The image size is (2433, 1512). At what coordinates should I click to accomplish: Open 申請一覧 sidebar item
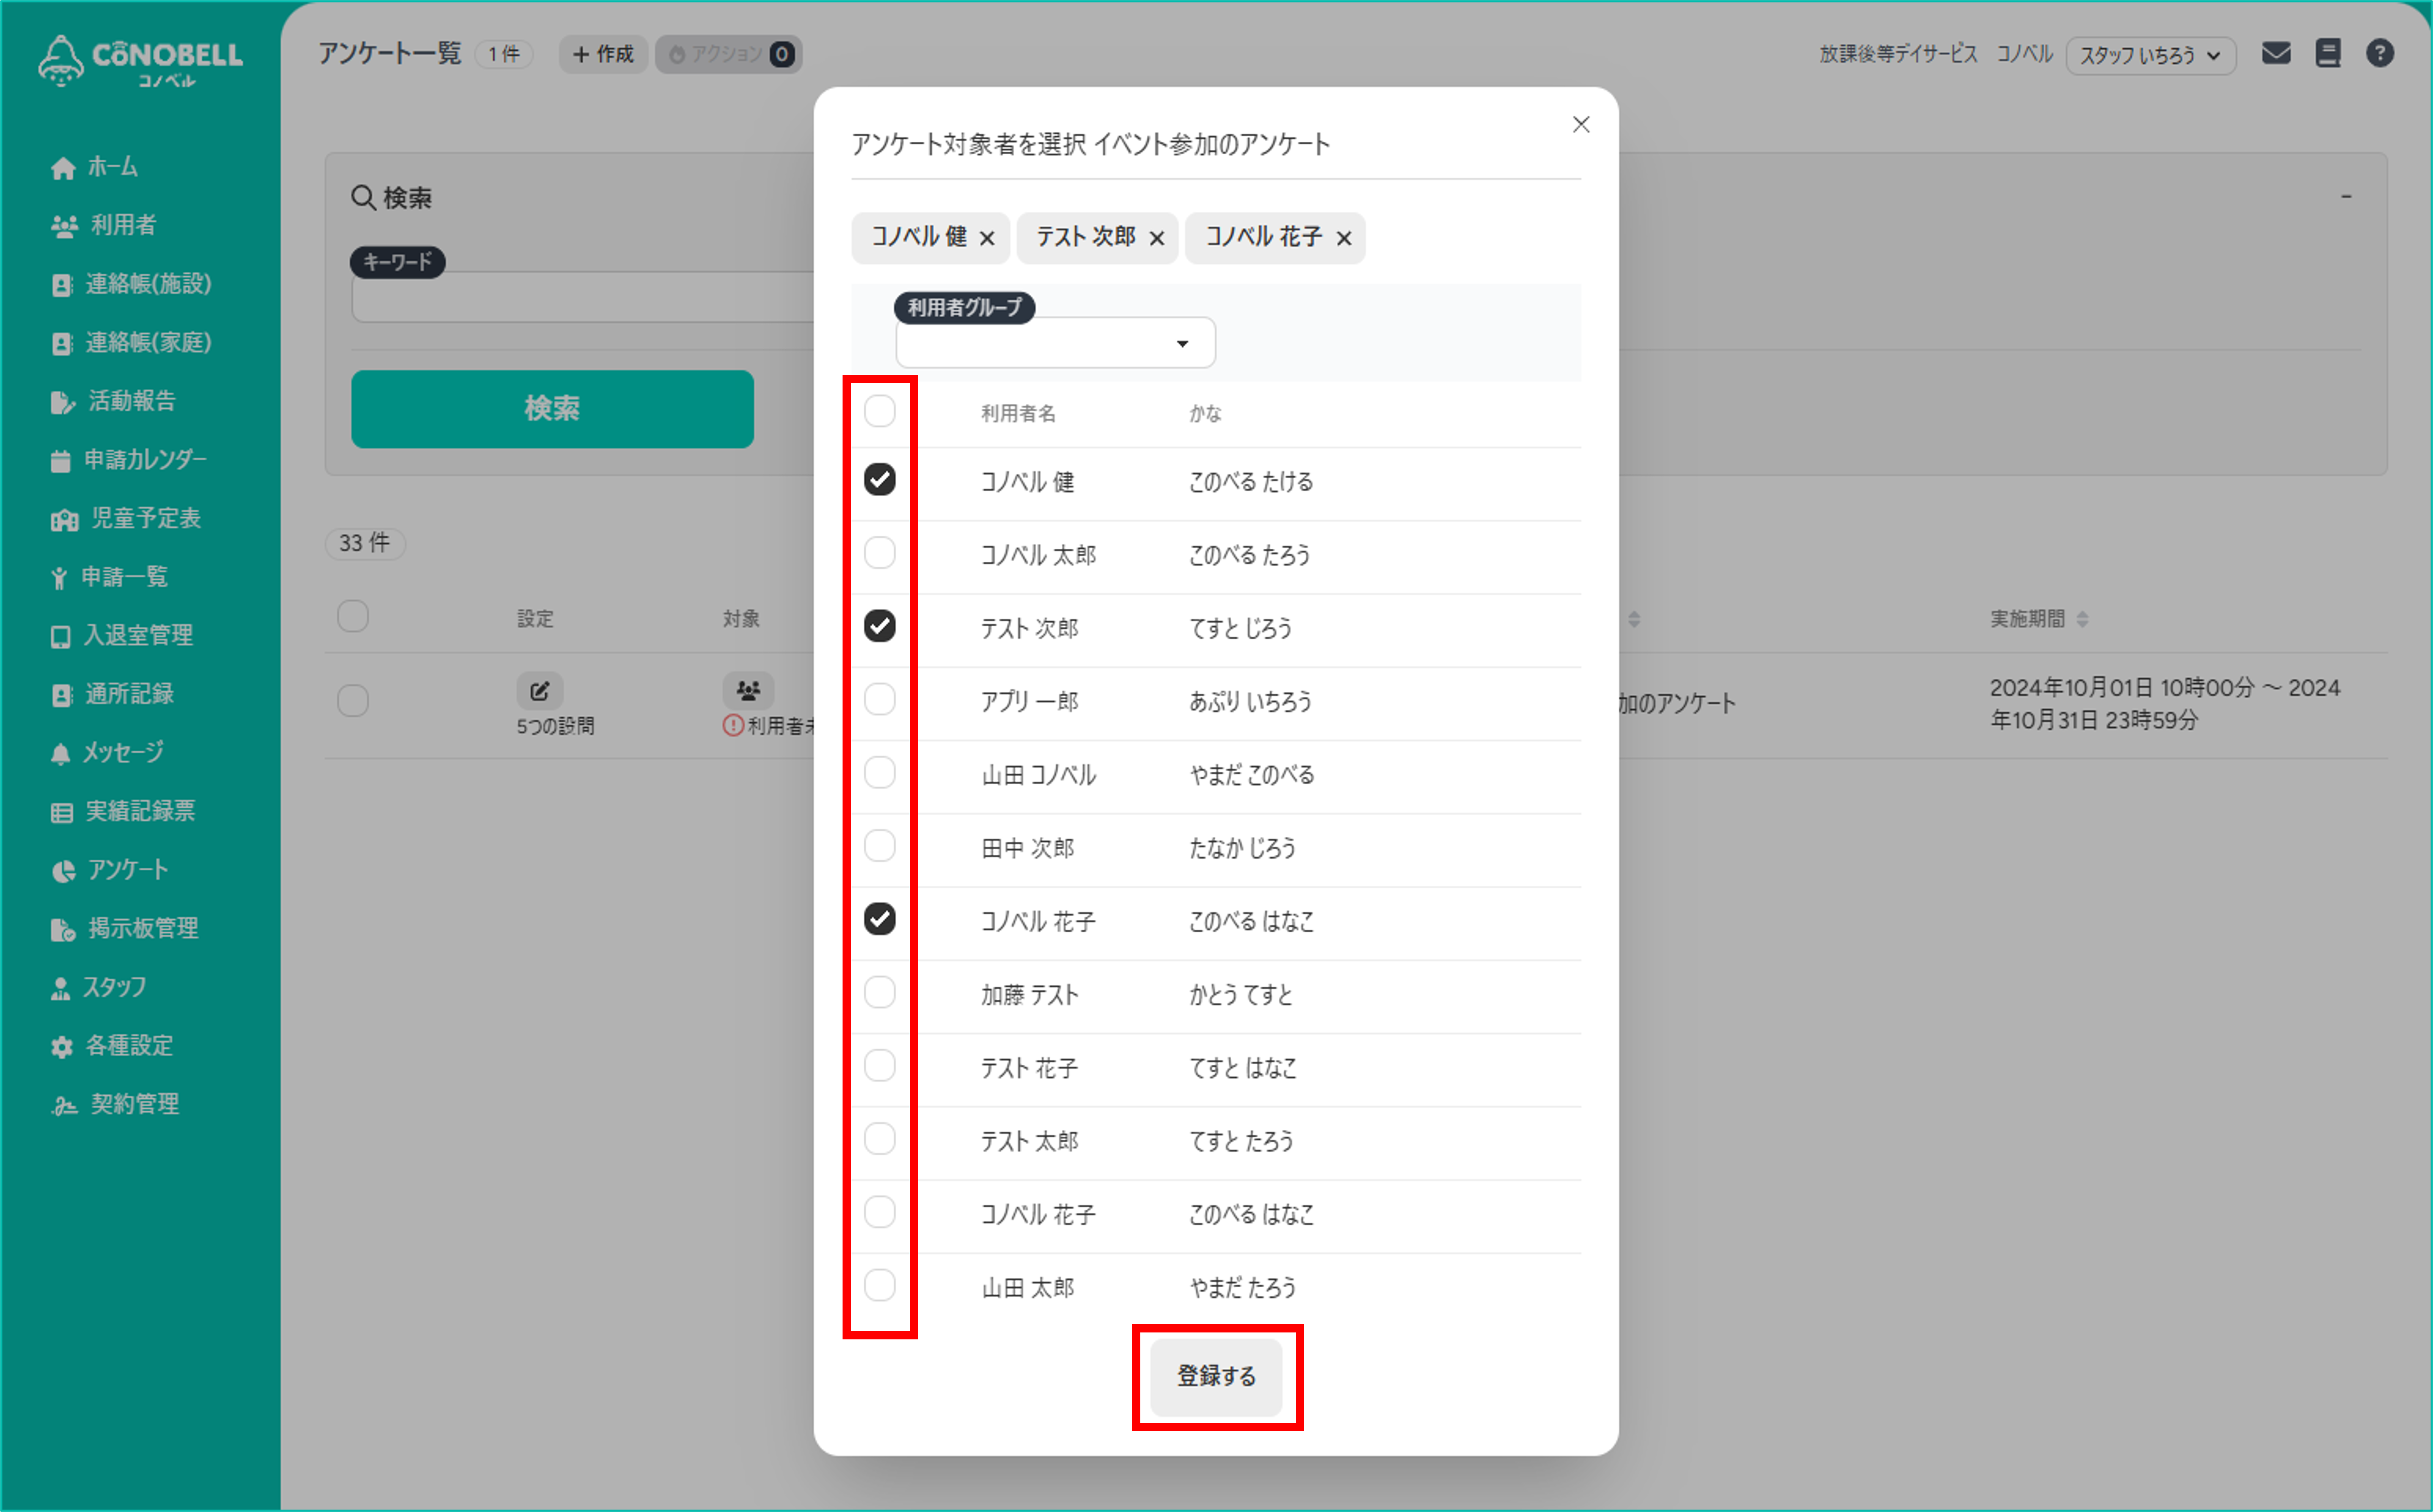[x=109, y=577]
